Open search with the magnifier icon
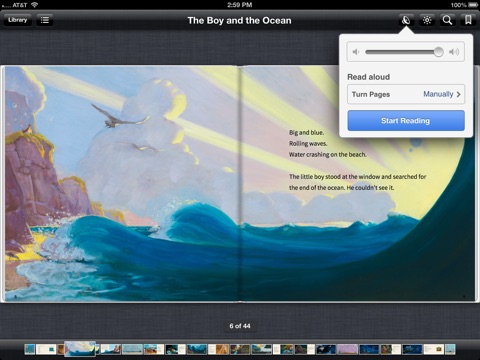Screen dimensions: 480x360 pos(447,20)
